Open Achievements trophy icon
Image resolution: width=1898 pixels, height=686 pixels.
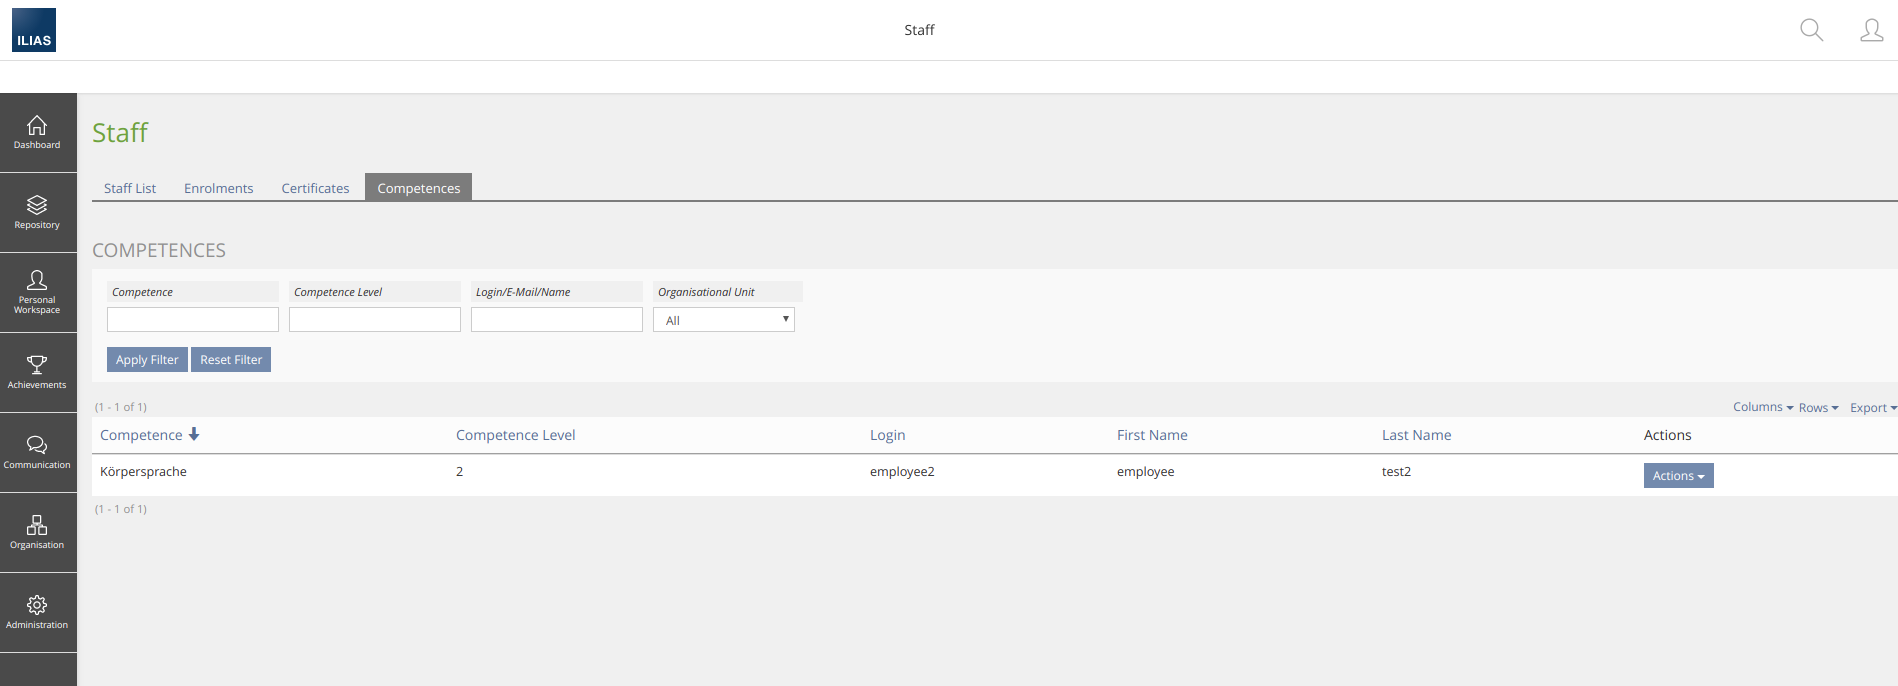[37, 372]
